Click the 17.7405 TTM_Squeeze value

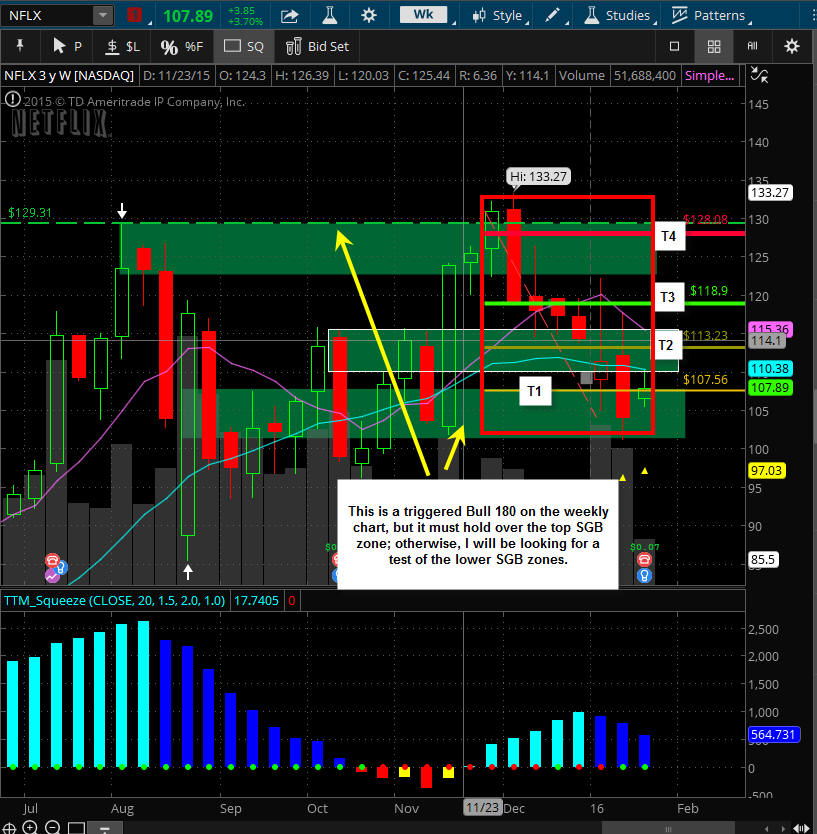click(256, 601)
